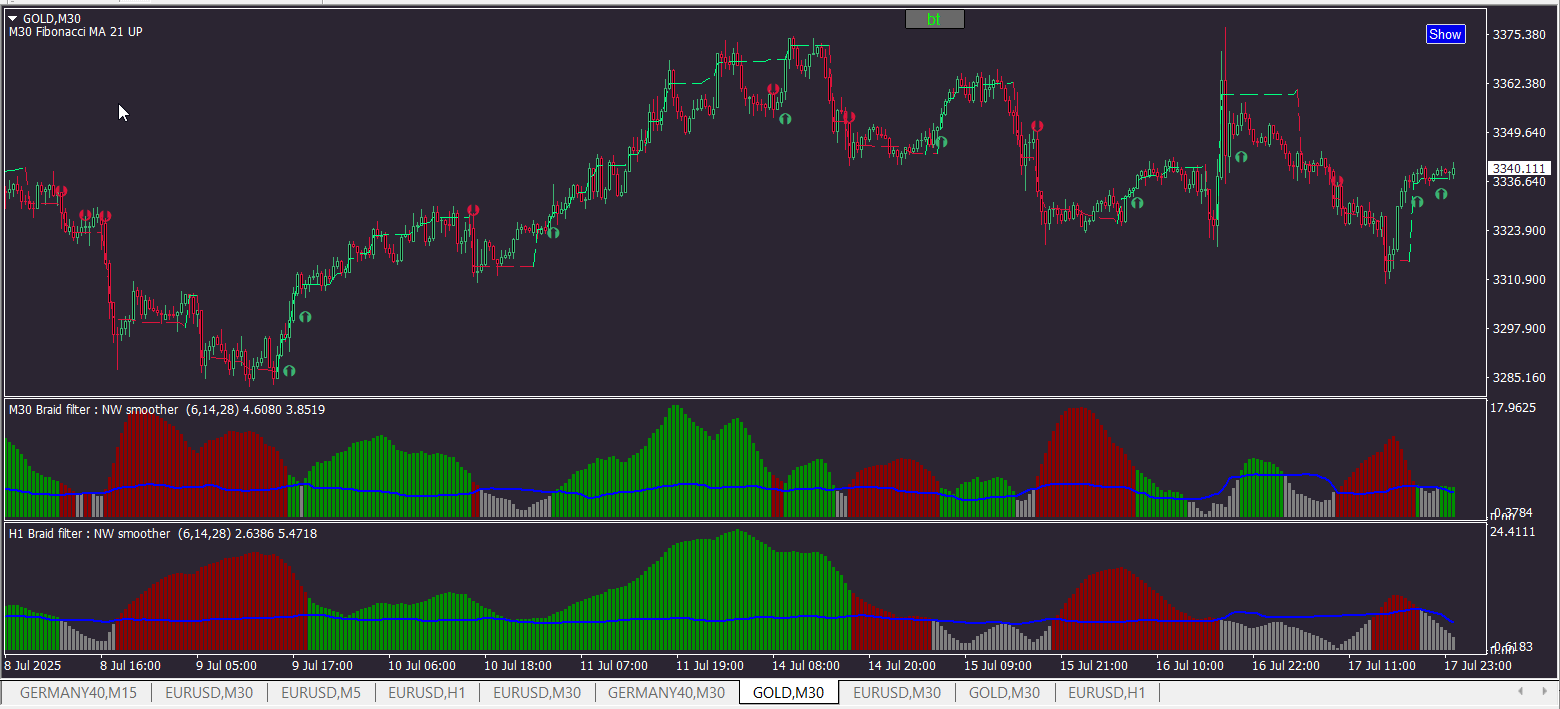Click the M30 Braid filter indicator label
1560x709 pixels.
pos(166,409)
